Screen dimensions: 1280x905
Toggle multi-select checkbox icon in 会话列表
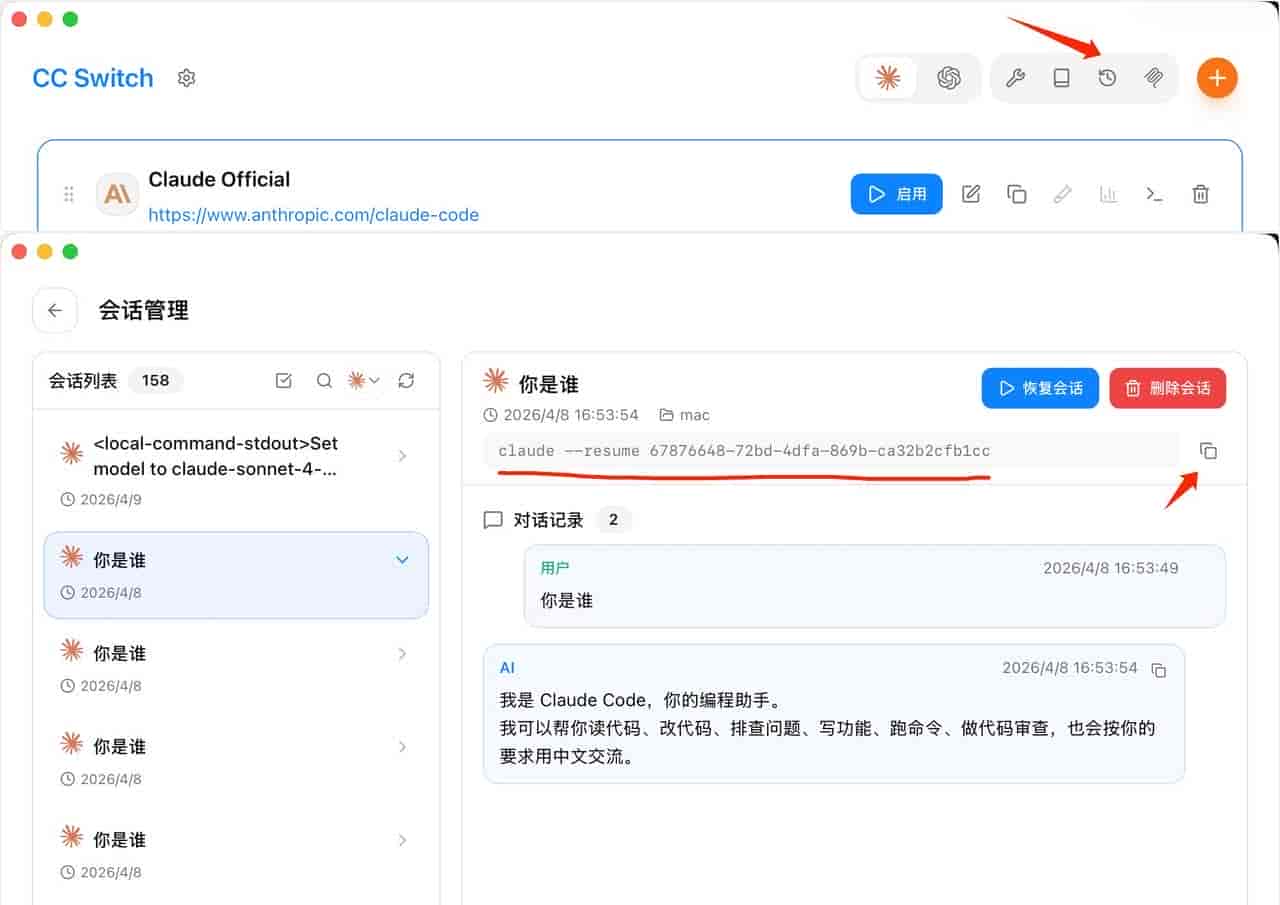pyautogui.click(x=283, y=380)
